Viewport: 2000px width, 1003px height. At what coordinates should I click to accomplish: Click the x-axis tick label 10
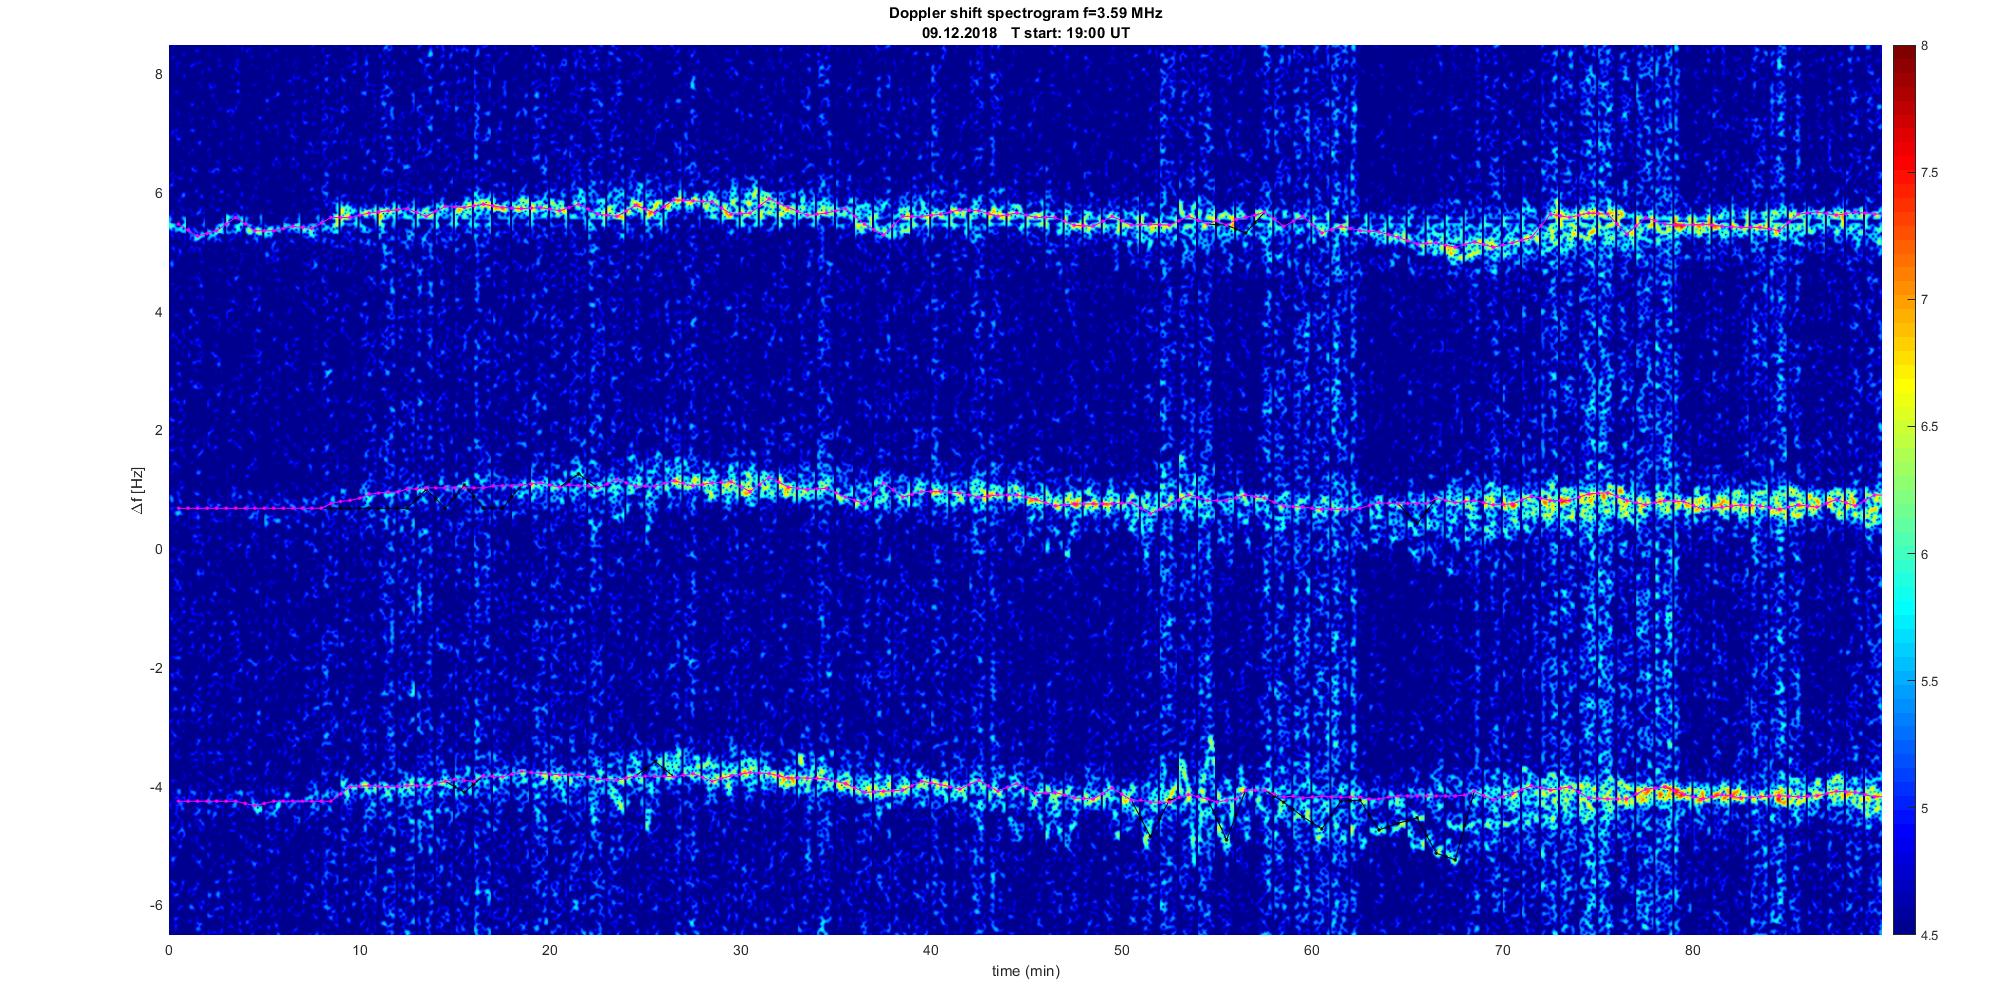click(360, 950)
